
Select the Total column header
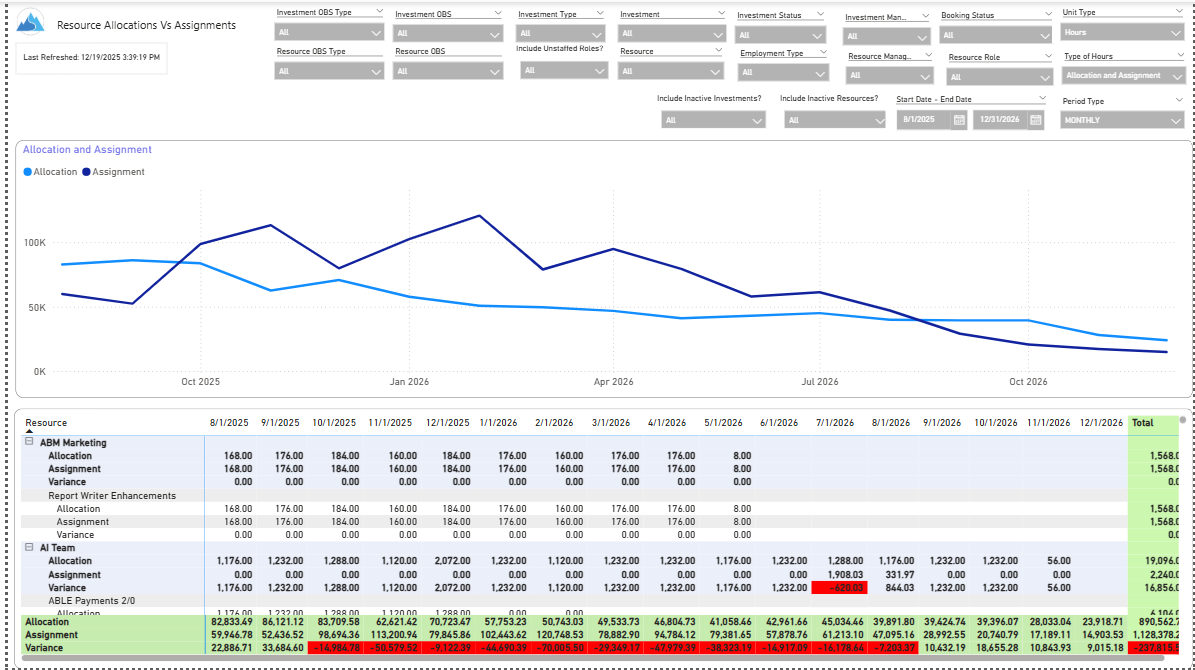pyautogui.click(x=1142, y=423)
